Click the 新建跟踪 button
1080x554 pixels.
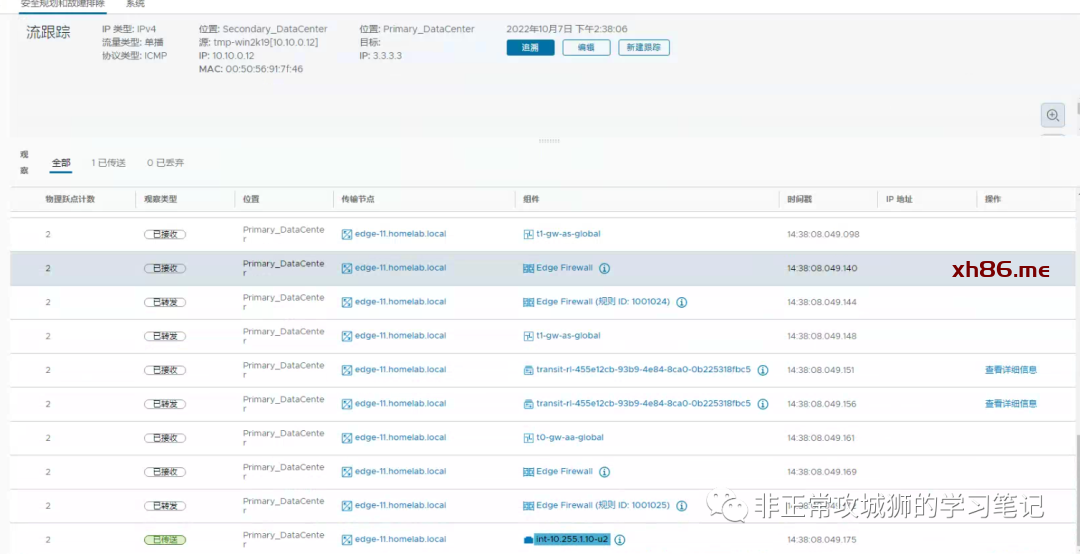point(644,48)
